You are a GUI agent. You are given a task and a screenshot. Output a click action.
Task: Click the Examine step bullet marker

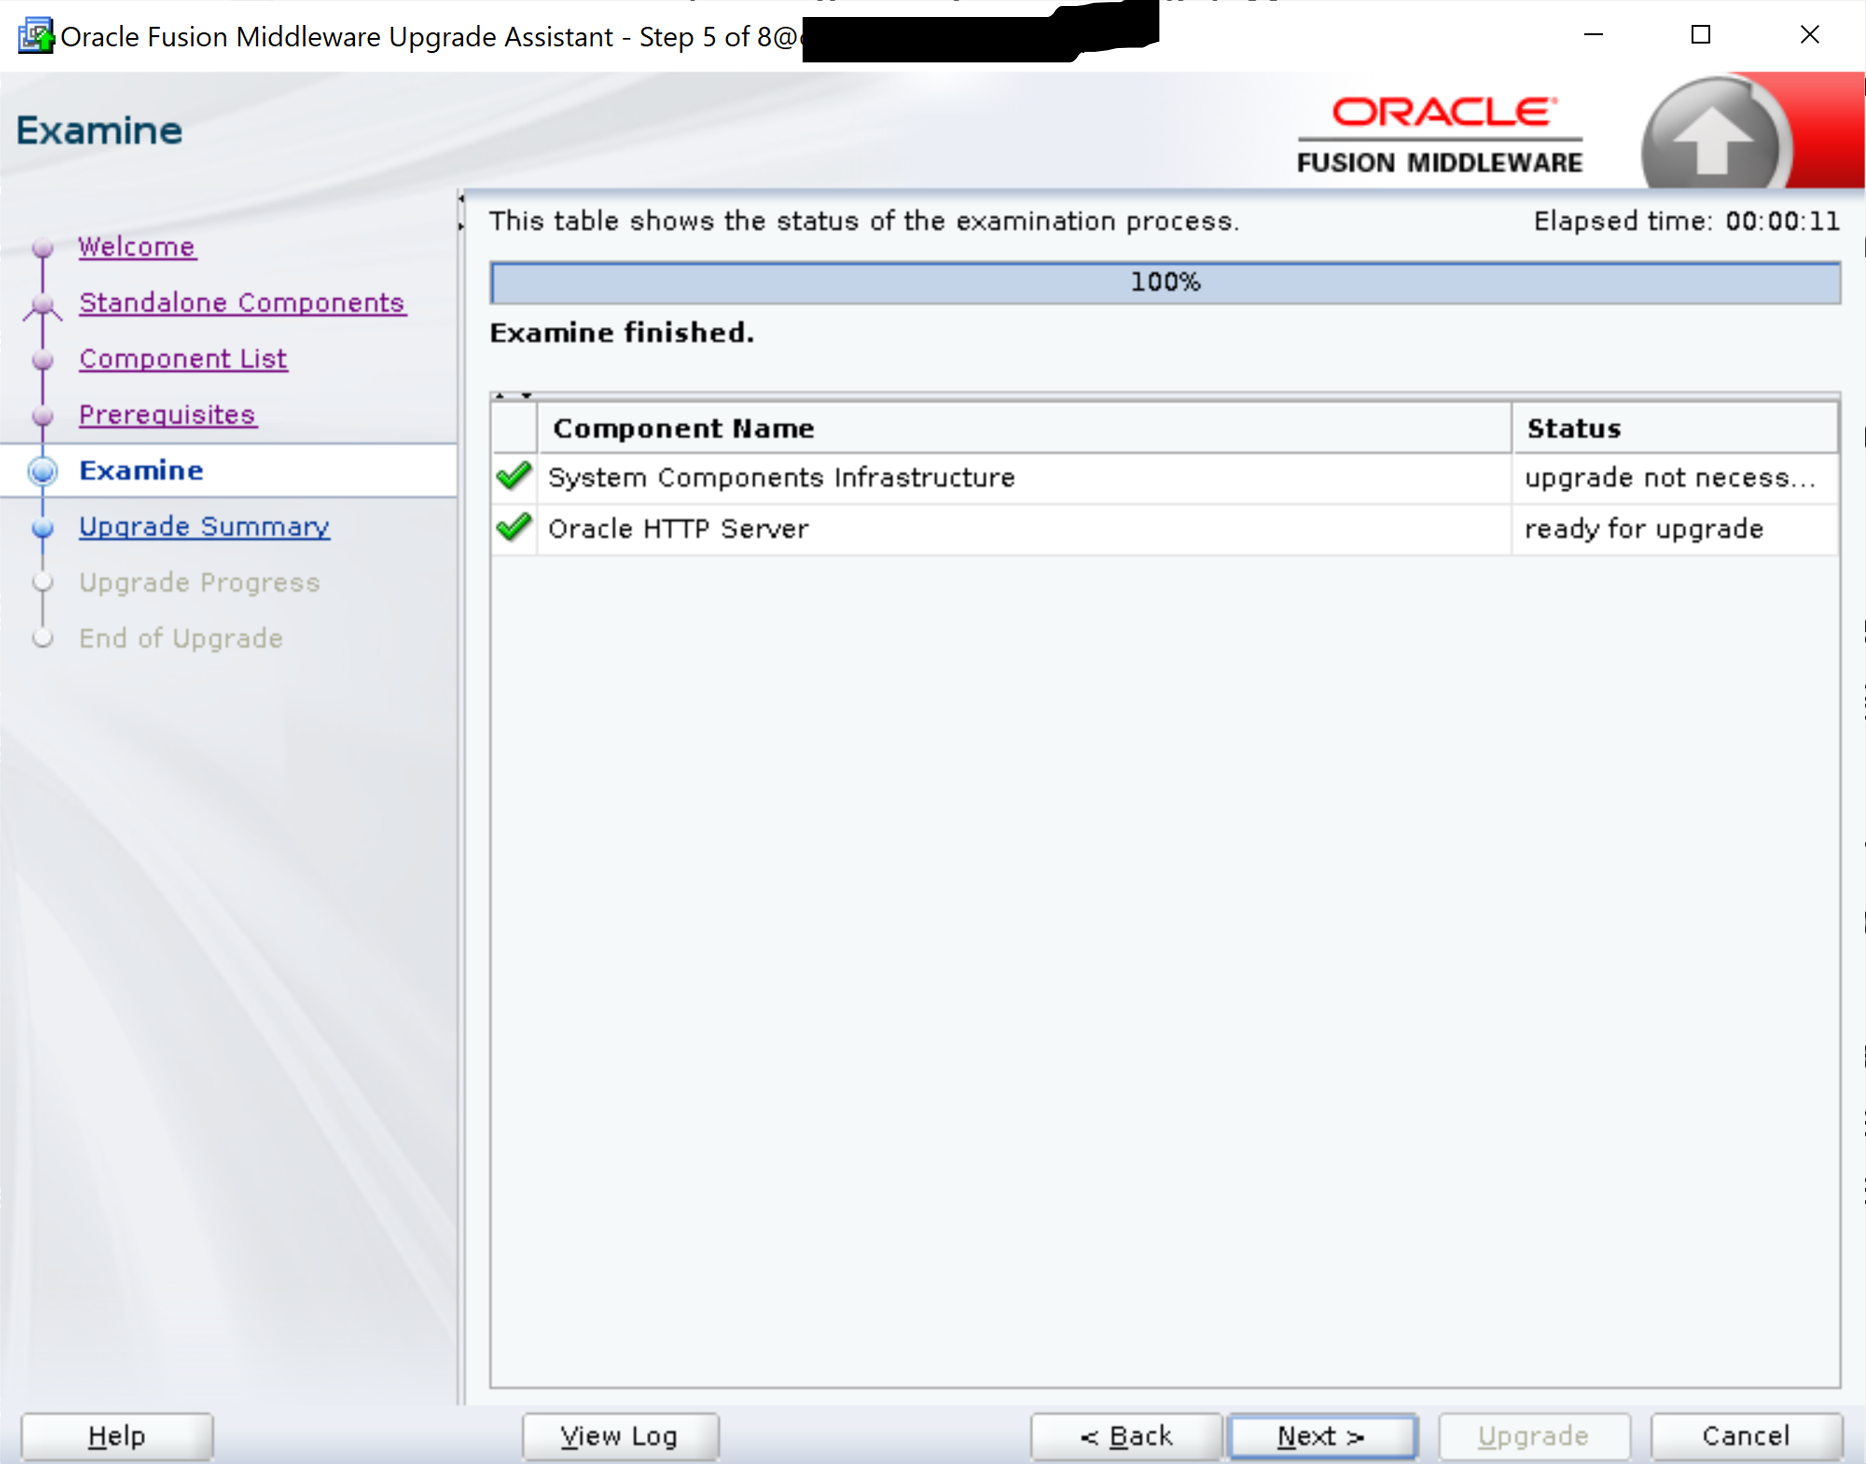pyautogui.click(x=42, y=471)
